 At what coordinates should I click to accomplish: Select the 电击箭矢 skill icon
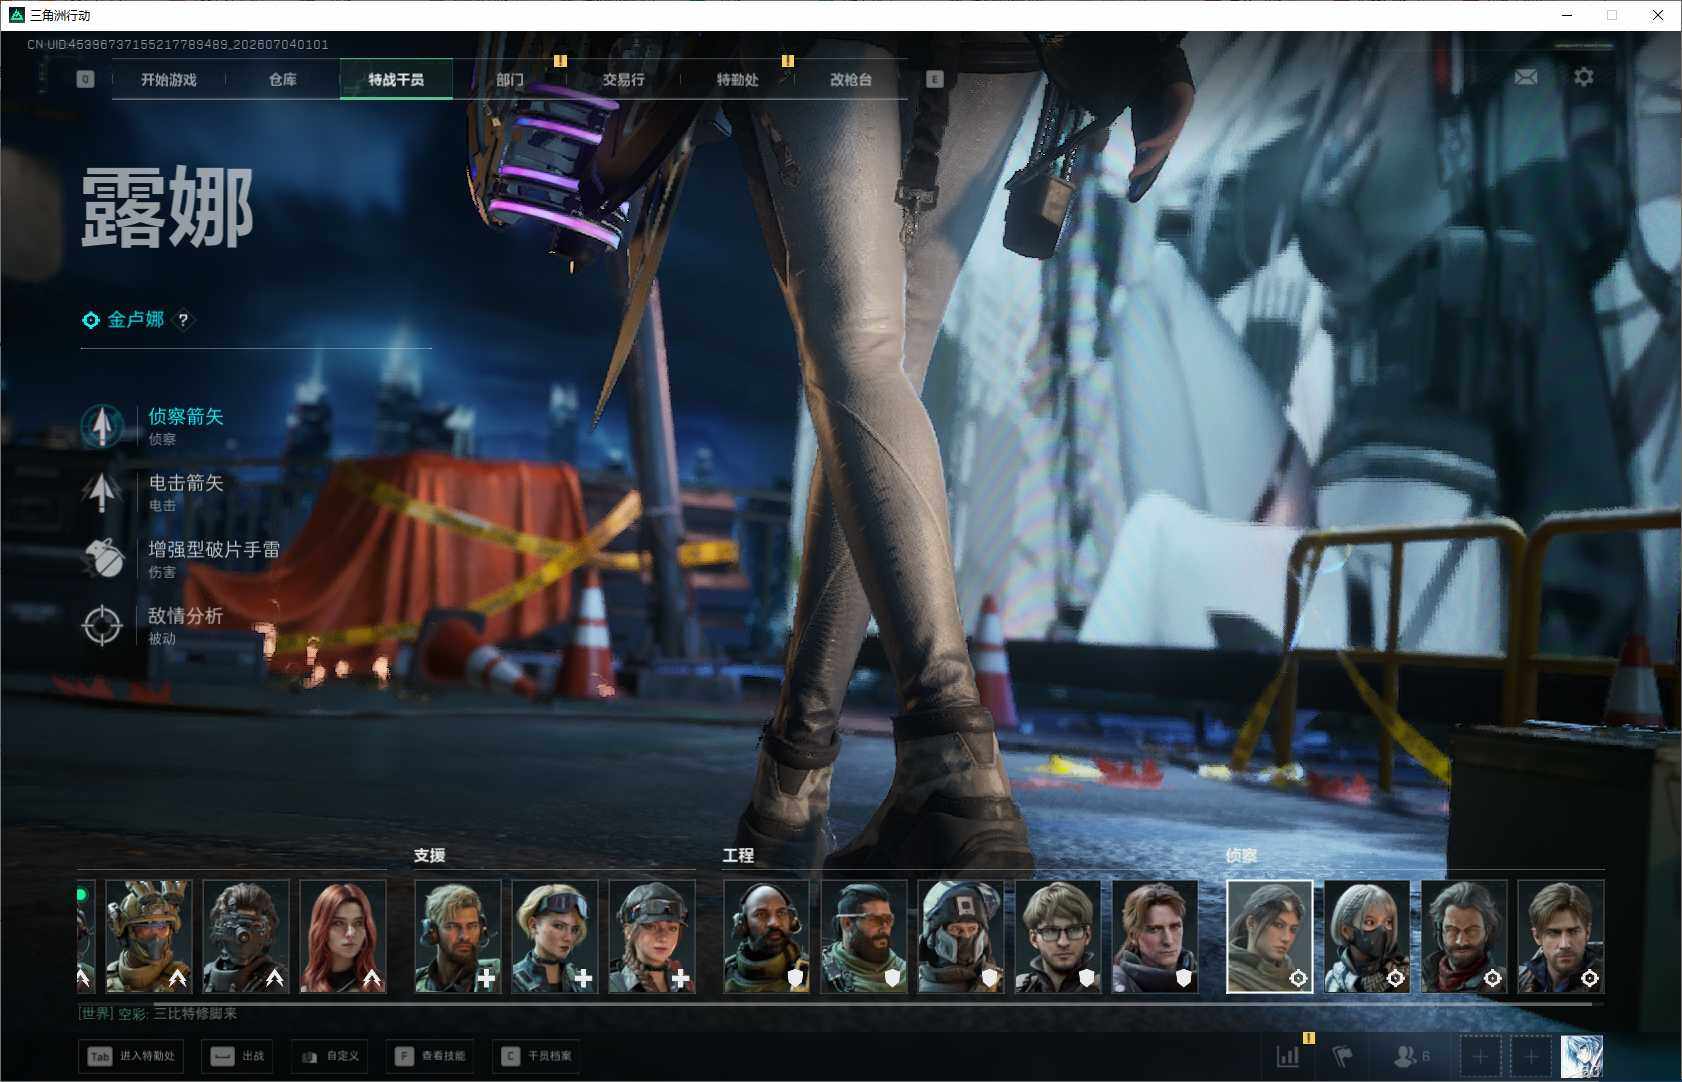(x=102, y=492)
